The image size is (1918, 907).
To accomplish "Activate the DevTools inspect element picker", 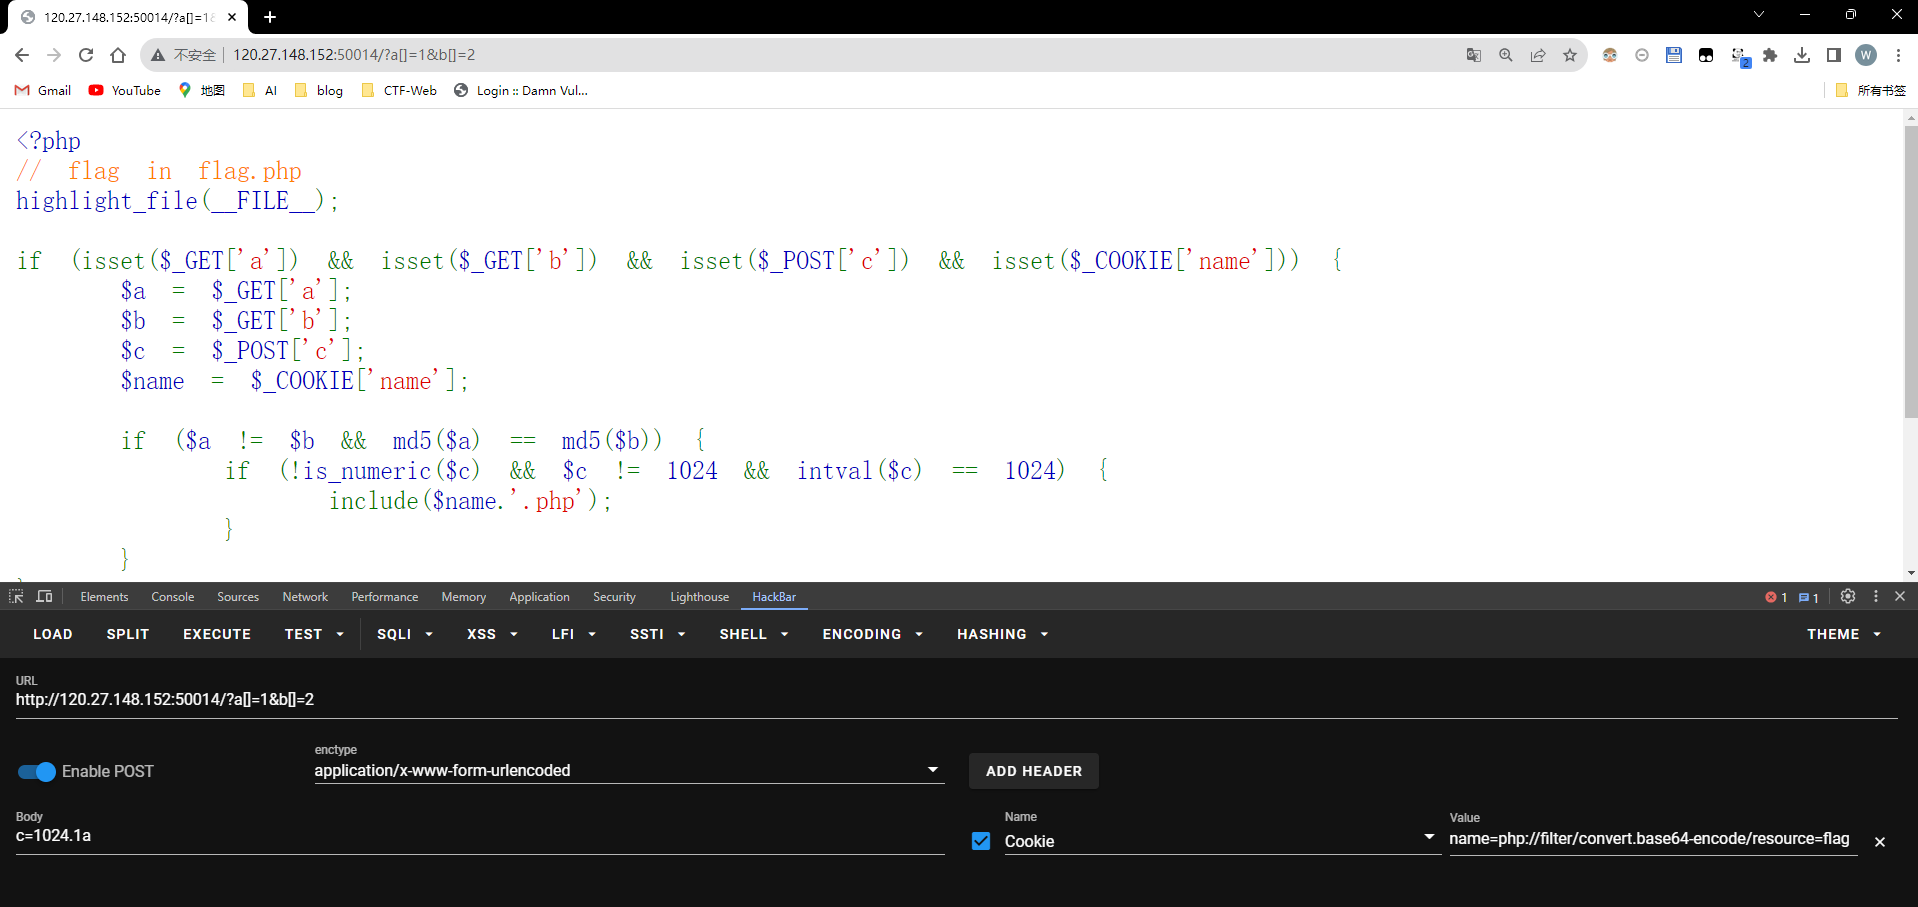I will coord(16,596).
